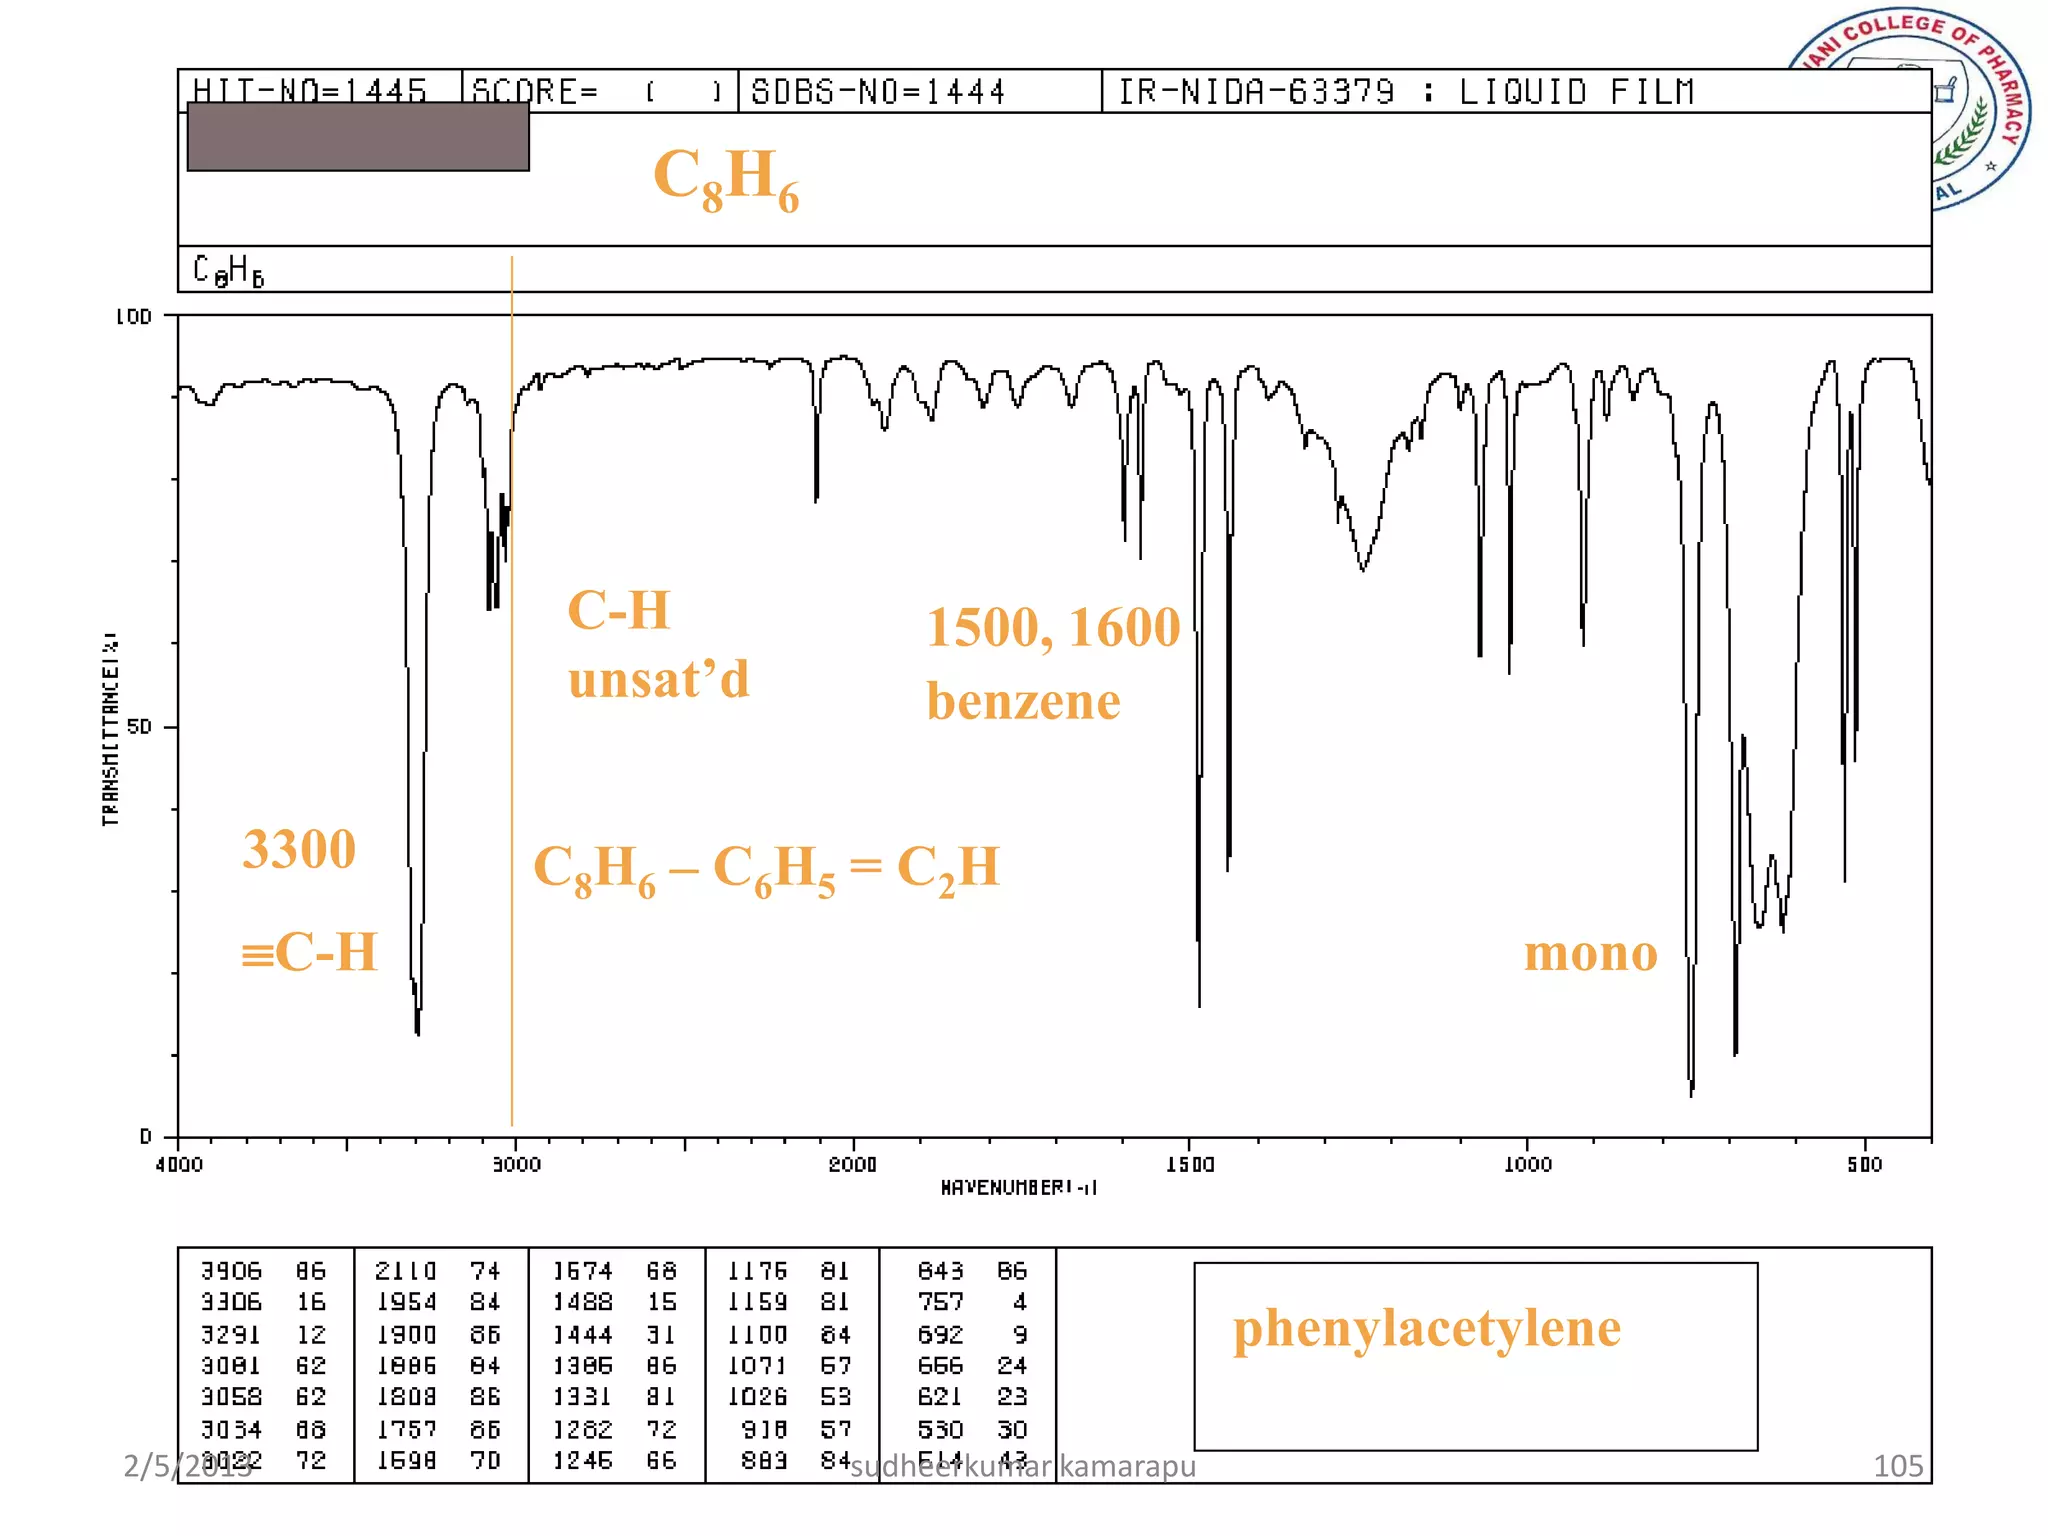The width and height of the screenshot is (2048, 1536).
Task: Select the WAVENUMBER axis label
Action: pos(1018,1187)
